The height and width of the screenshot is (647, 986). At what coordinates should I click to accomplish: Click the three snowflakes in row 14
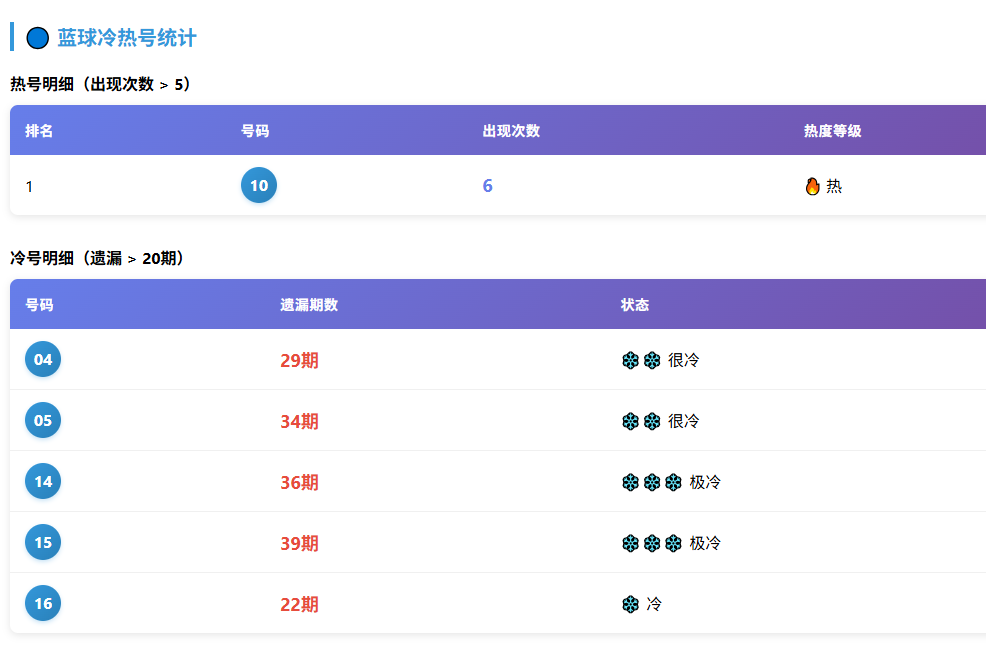pos(651,482)
